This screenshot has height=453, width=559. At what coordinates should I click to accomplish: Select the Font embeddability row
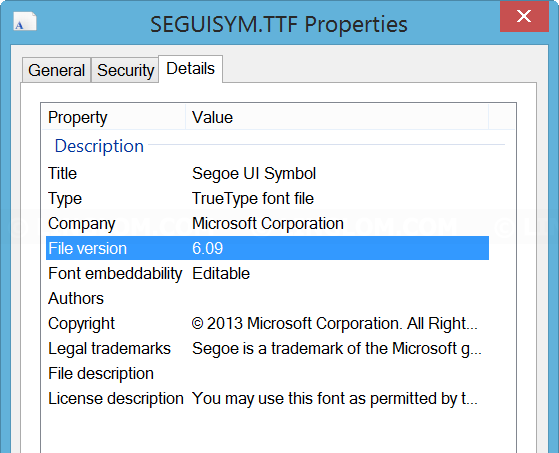click(x=267, y=273)
